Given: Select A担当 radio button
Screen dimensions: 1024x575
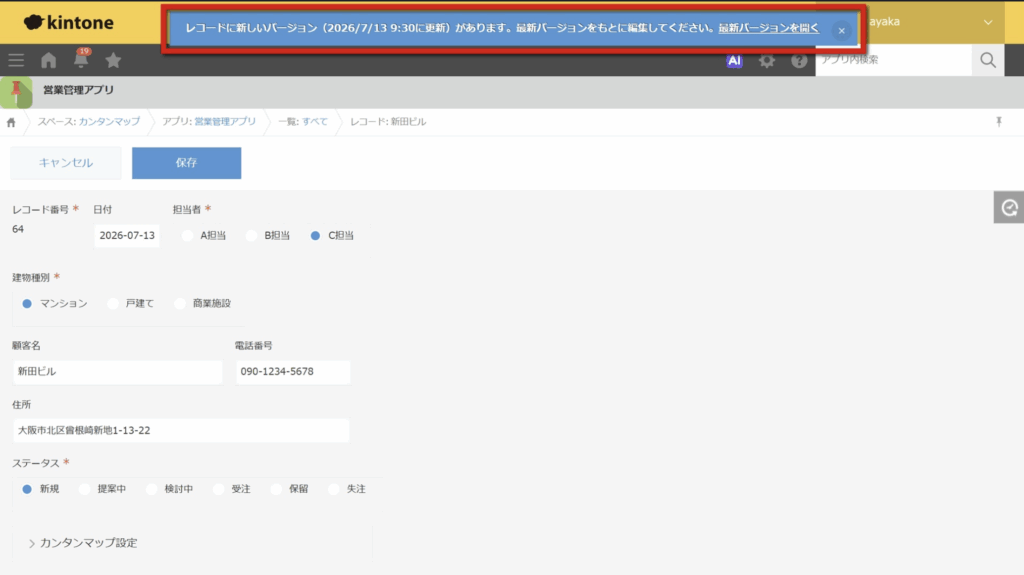Looking at the screenshot, I should tap(187, 235).
